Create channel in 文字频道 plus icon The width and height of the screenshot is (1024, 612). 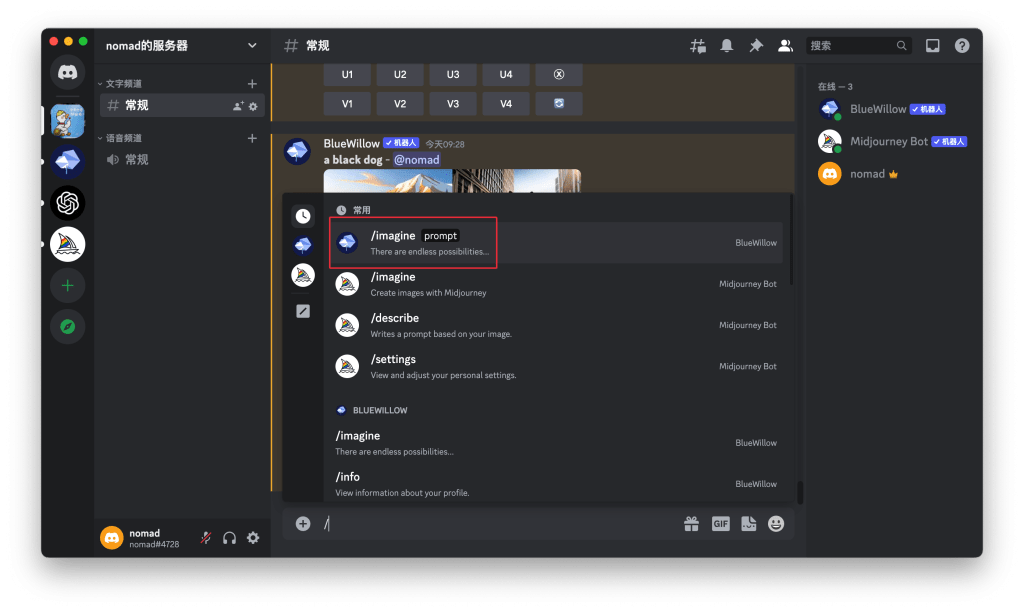[252, 84]
